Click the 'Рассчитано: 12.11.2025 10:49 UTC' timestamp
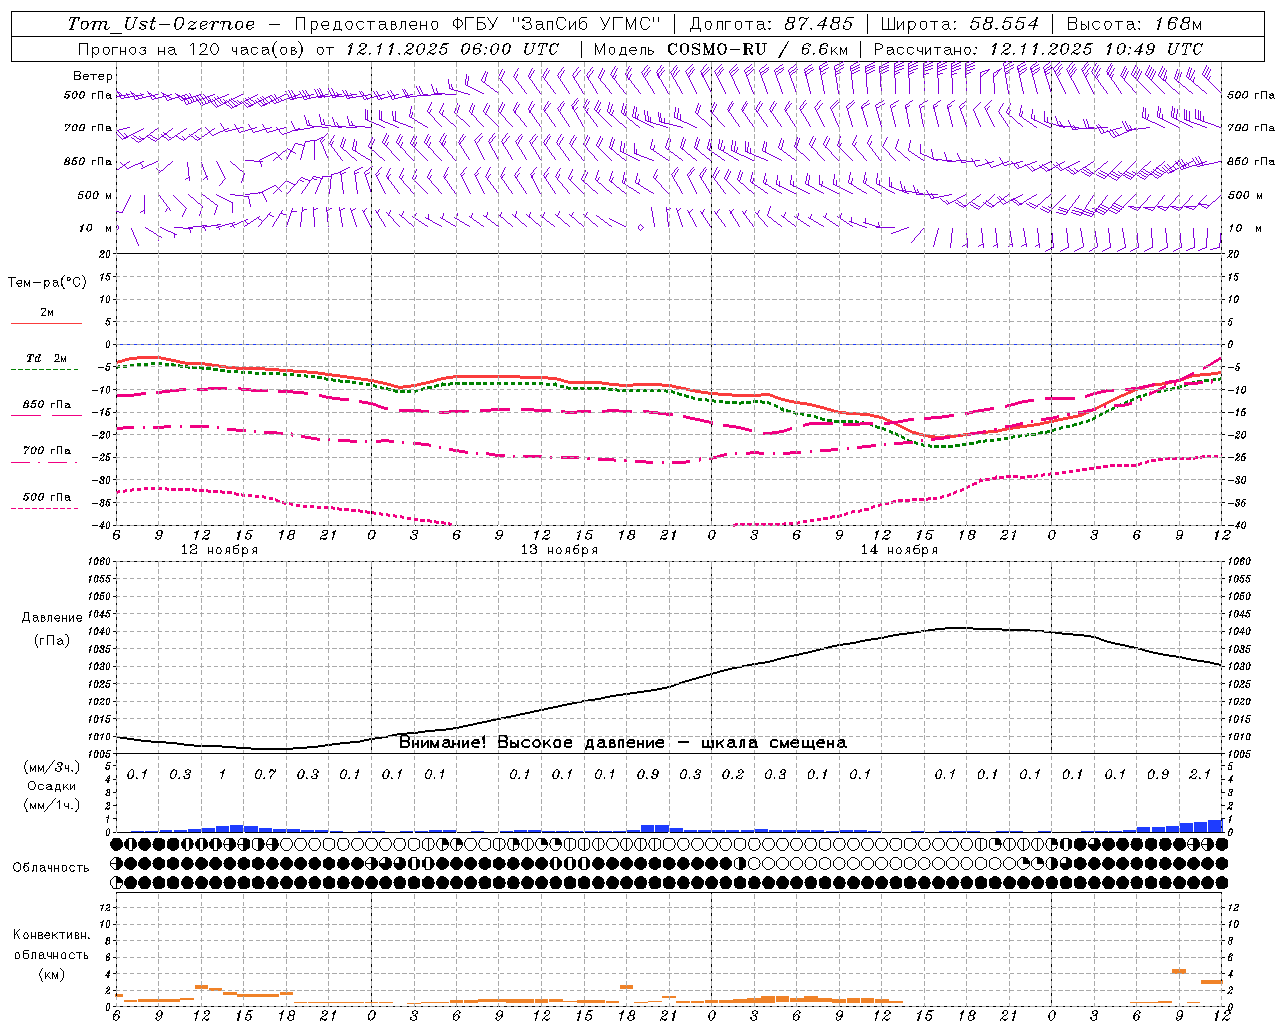Screen dimensions: 1280x1024 [1039, 49]
